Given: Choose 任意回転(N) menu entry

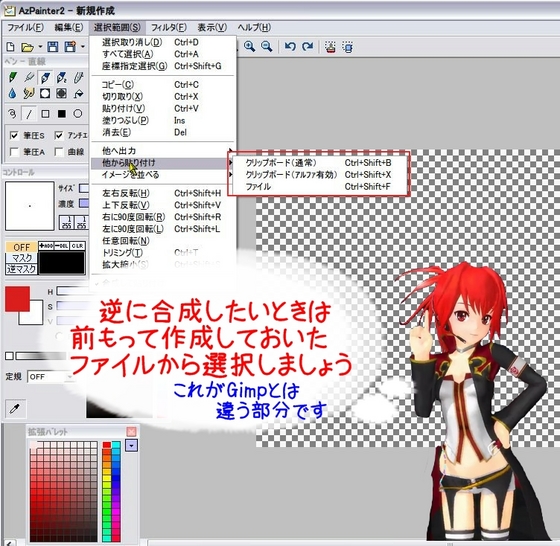Looking at the screenshot, I should 162,241.
